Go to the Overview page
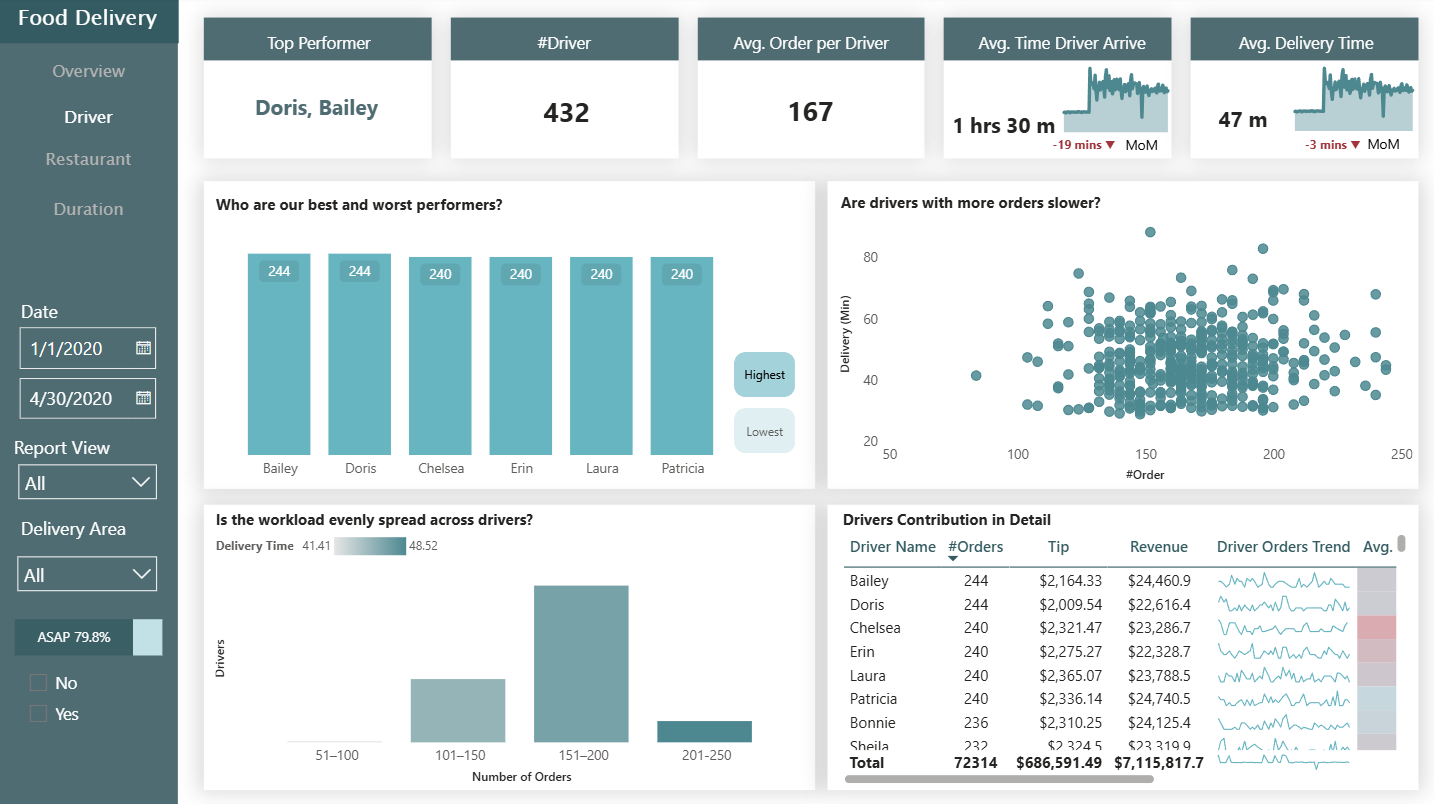This screenshot has height=804, width=1434. [x=89, y=71]
